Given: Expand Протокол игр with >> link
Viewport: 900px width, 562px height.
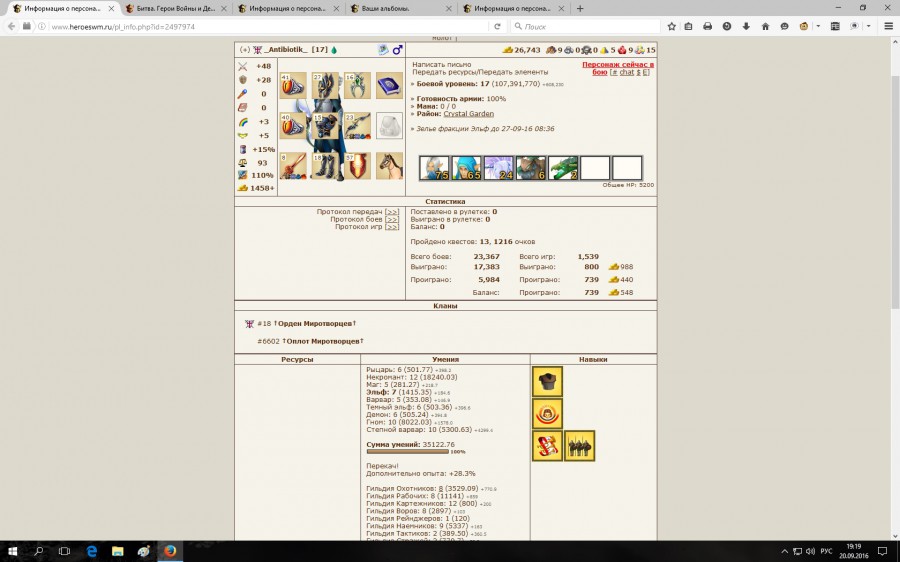Looking at the screenshot, I should click(392, 227).
